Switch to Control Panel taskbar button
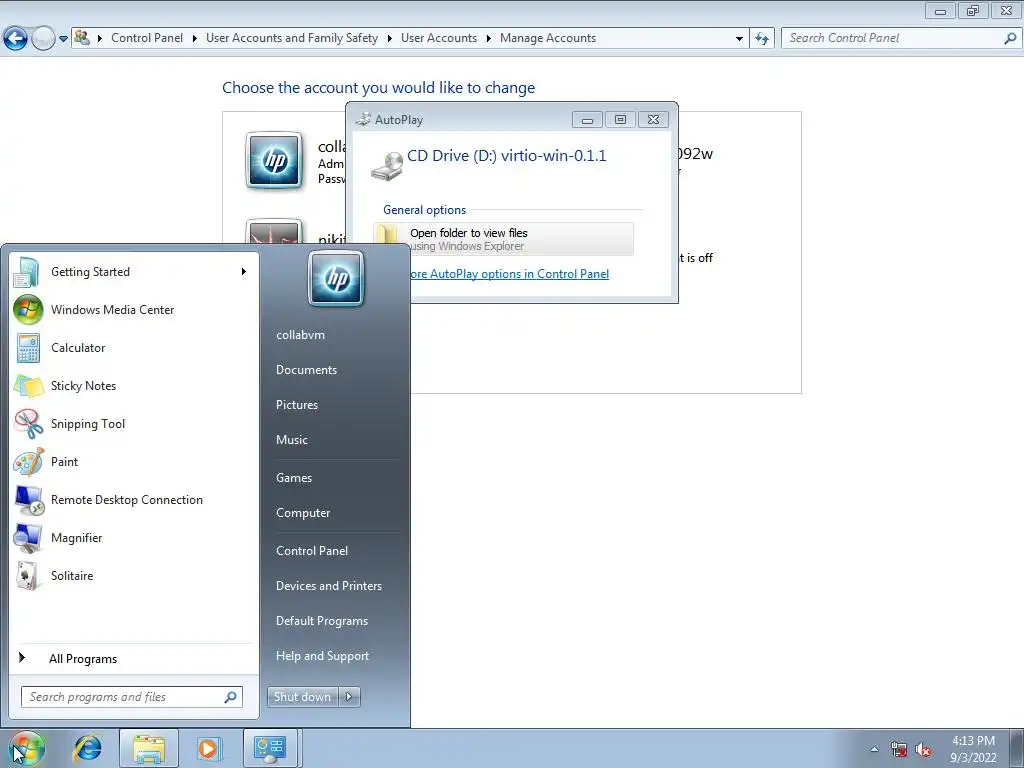The width and height of the screenshot is (1024, 768). pos(270,748)
